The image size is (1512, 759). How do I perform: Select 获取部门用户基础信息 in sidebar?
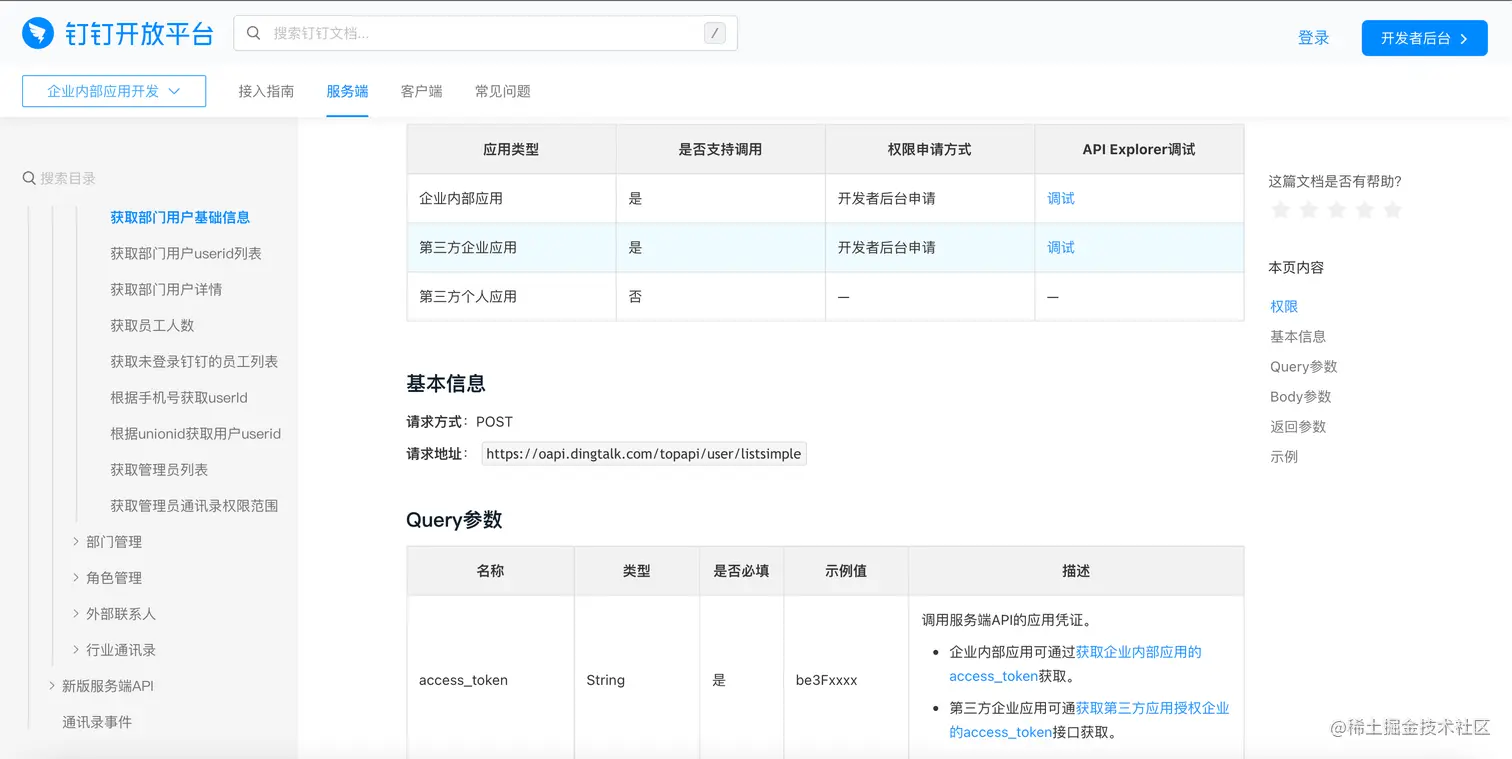click(180, 217)
